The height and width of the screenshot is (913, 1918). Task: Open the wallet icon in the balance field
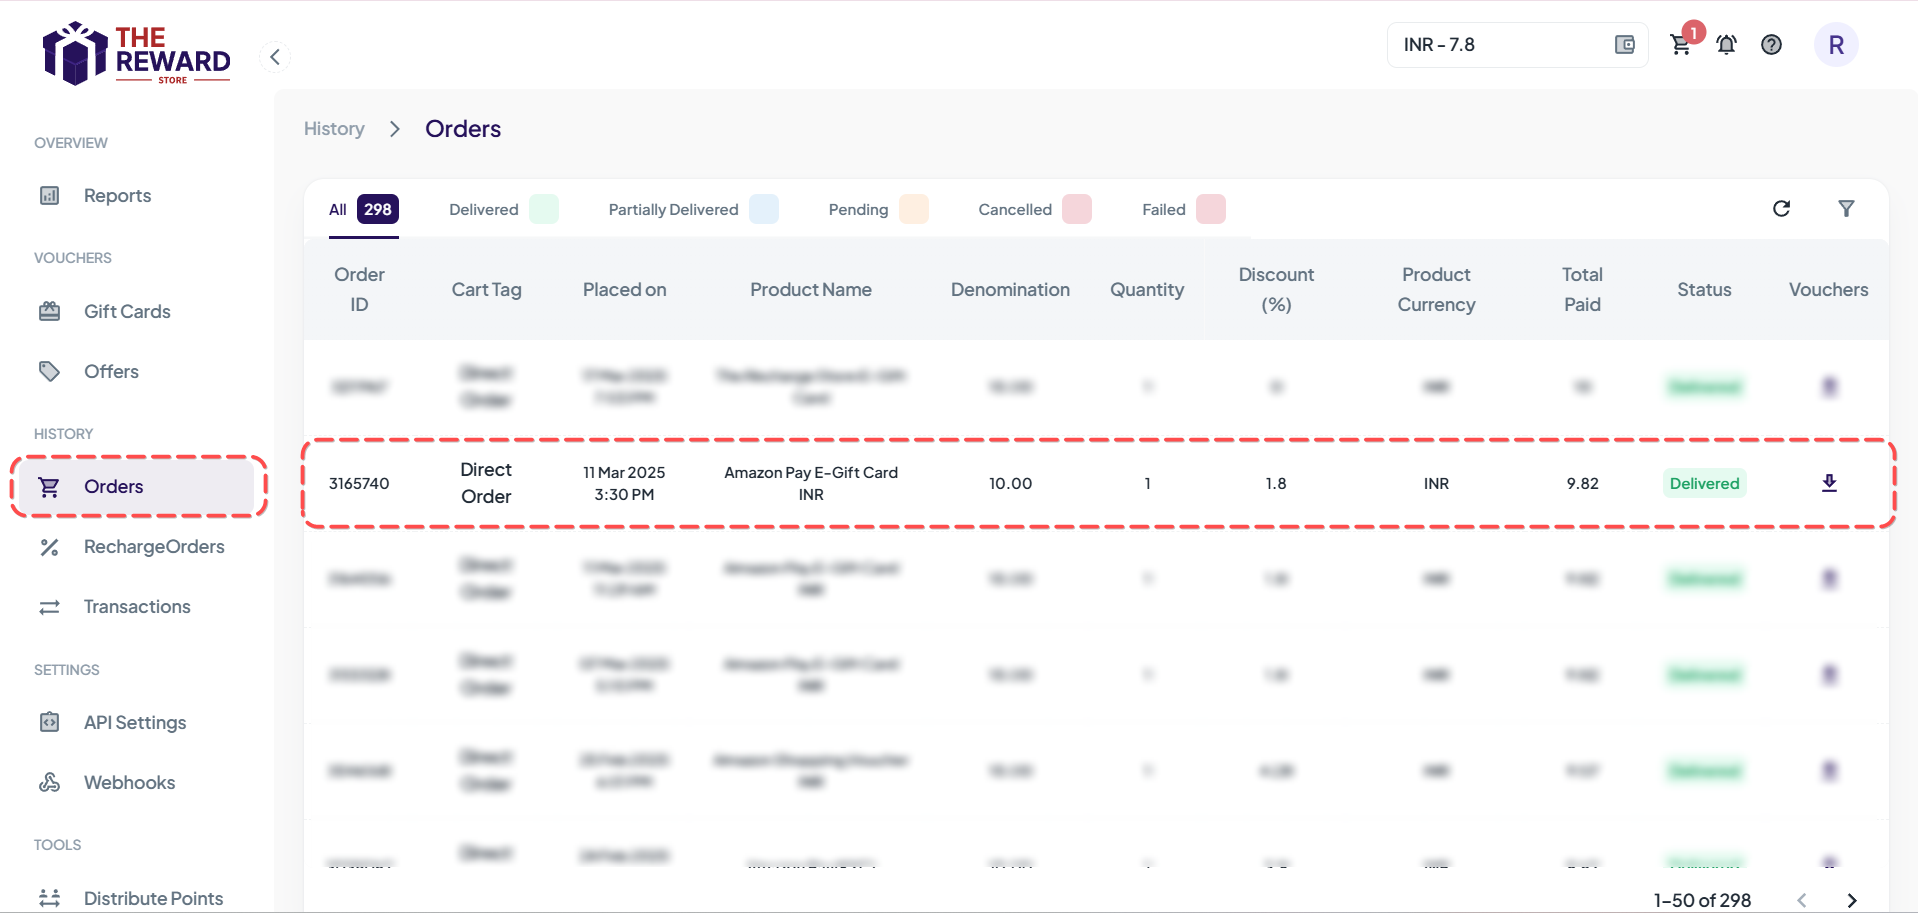point(1625,45)
